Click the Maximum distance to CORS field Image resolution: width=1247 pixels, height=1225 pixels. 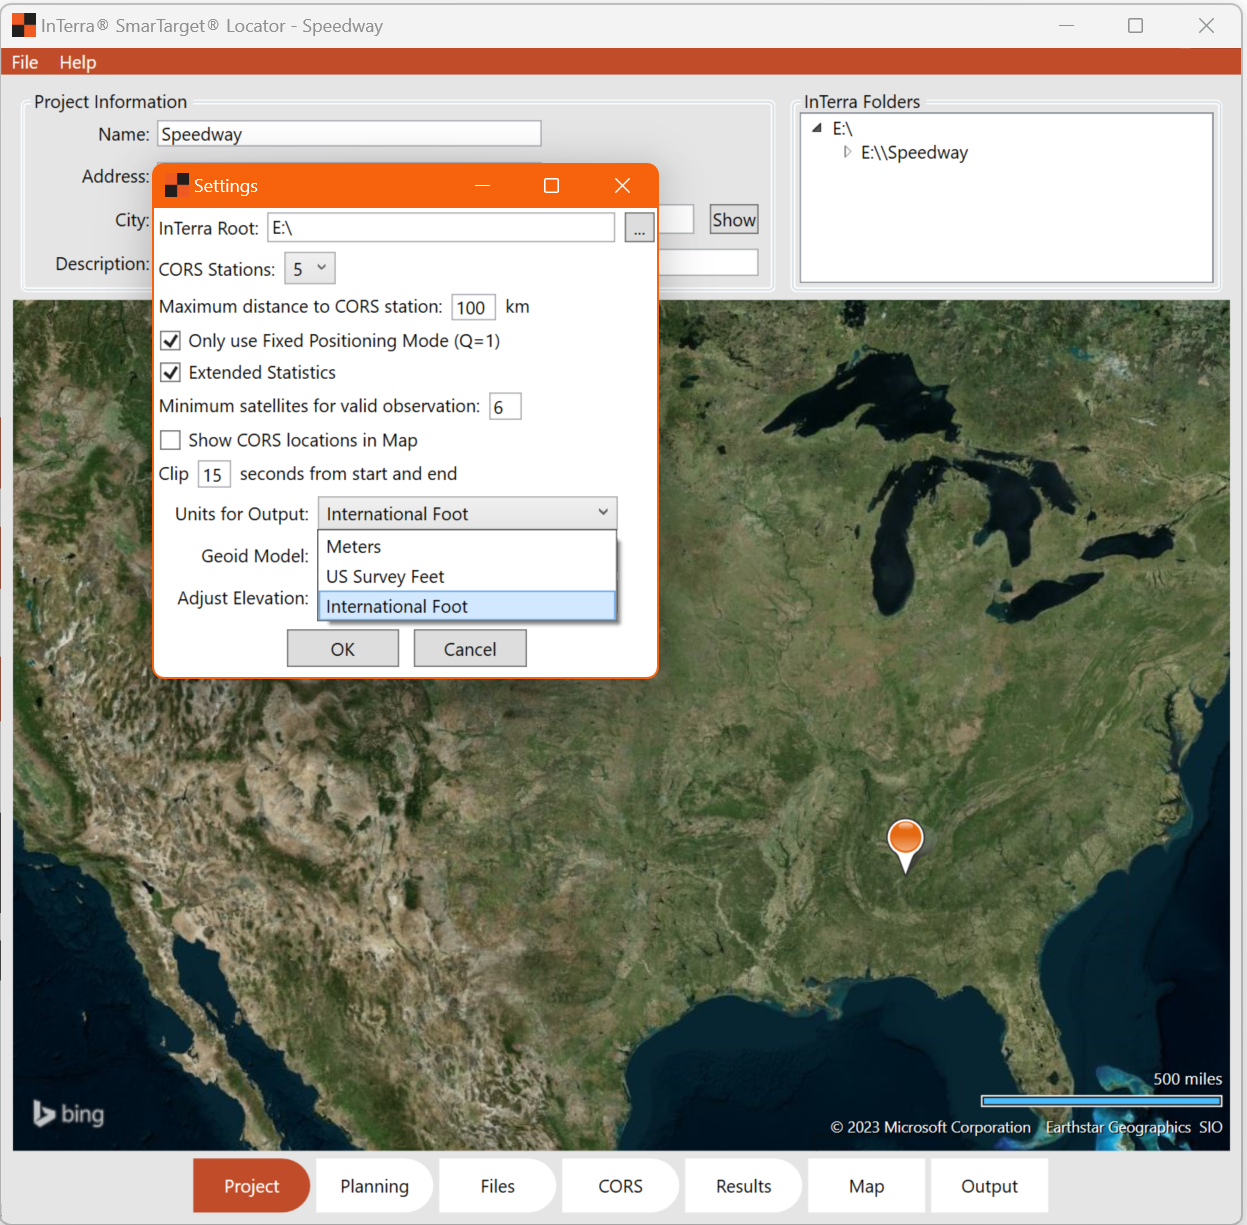click(x=472, y=308)
